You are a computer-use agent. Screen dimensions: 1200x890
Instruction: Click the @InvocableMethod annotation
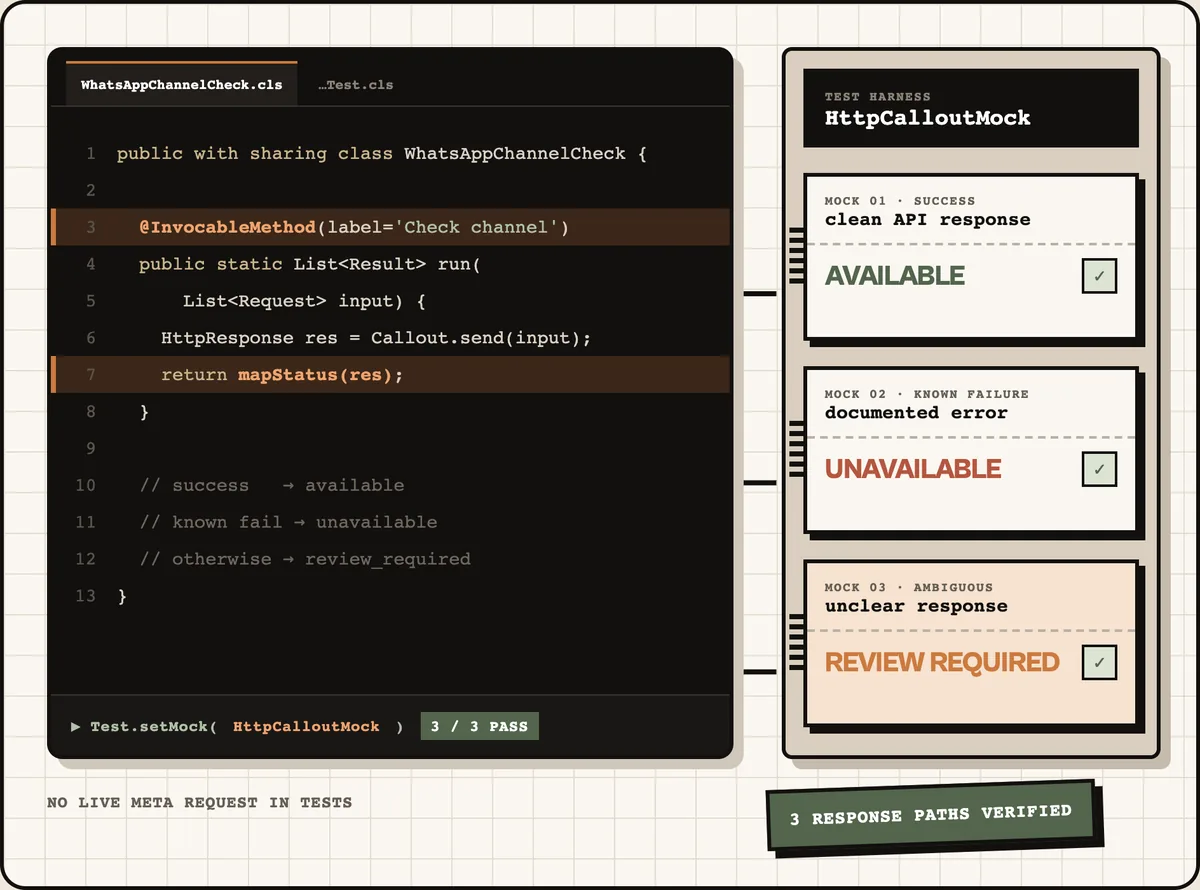(227, 227)
